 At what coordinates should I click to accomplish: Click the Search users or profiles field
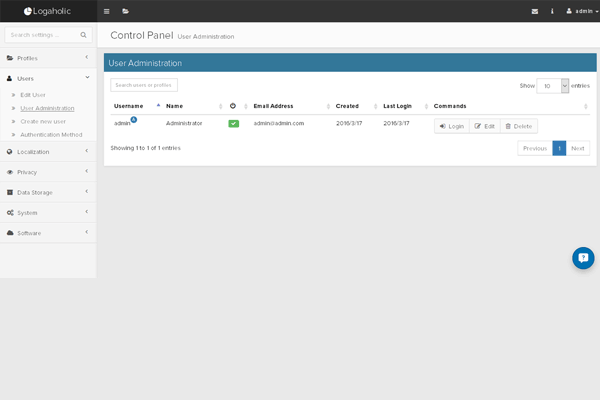pyautogui.click(x=144, y=85)
